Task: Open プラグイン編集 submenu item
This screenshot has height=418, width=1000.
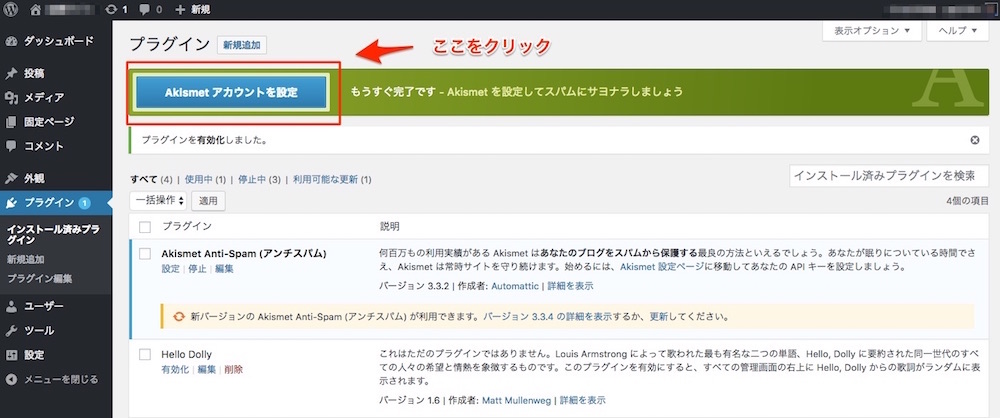Action: pos(40,279)
